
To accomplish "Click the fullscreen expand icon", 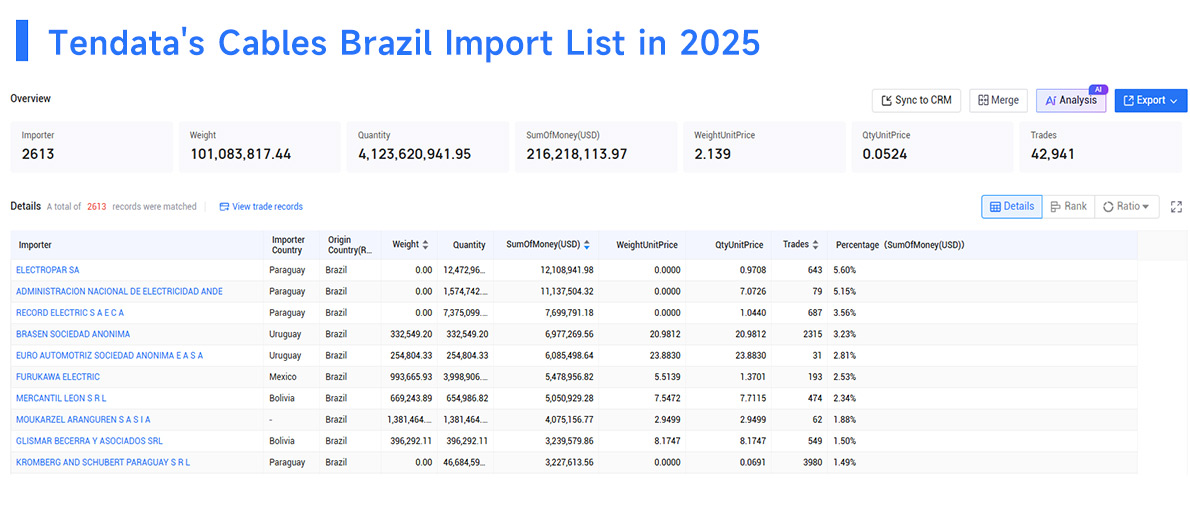I will (1176, 206).
